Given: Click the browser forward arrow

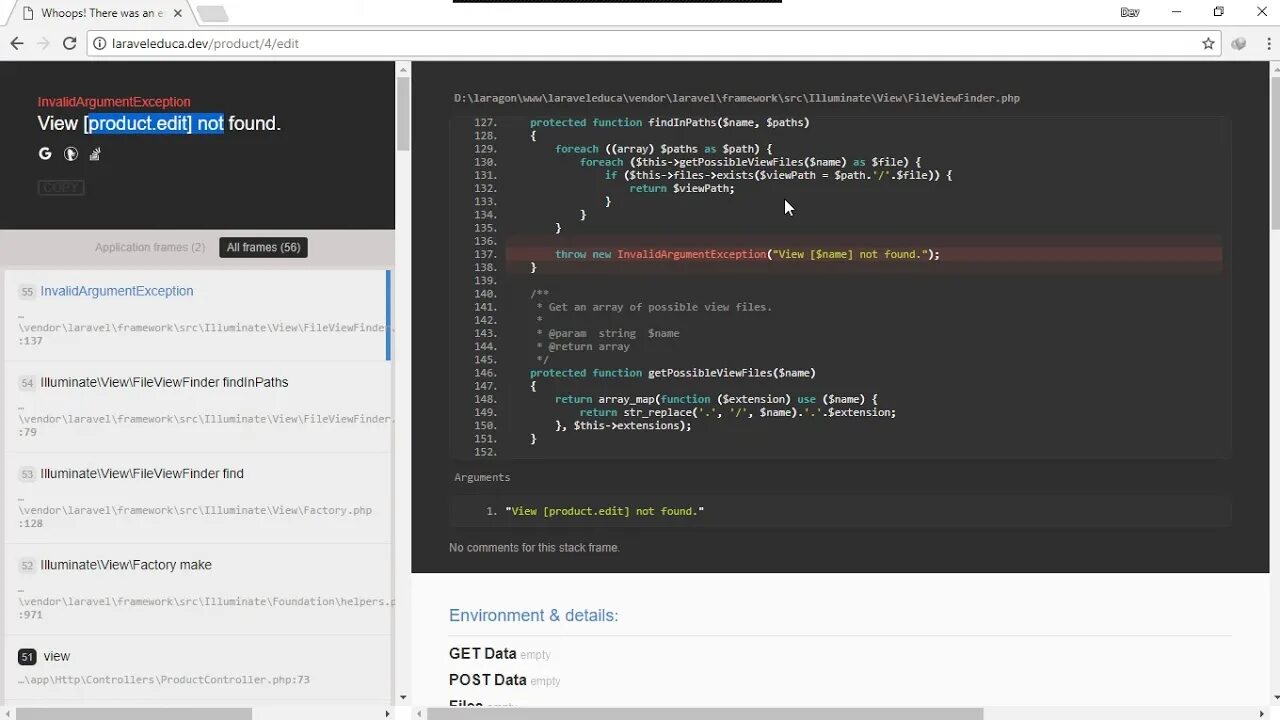Looking at the screenshot, I should click(x=43, y=43).
